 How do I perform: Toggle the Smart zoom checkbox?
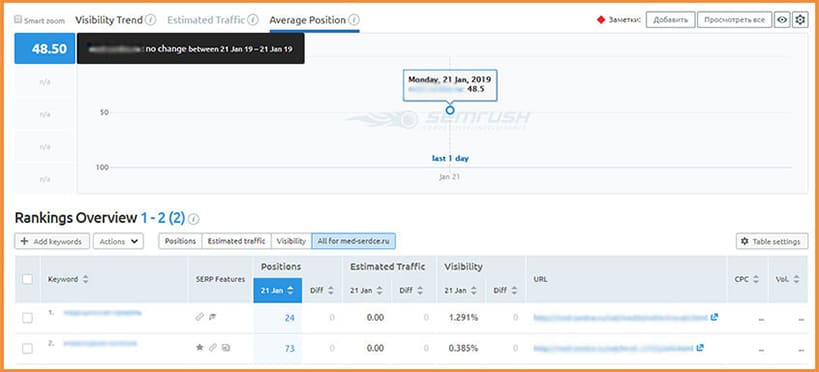pos(18,20)
